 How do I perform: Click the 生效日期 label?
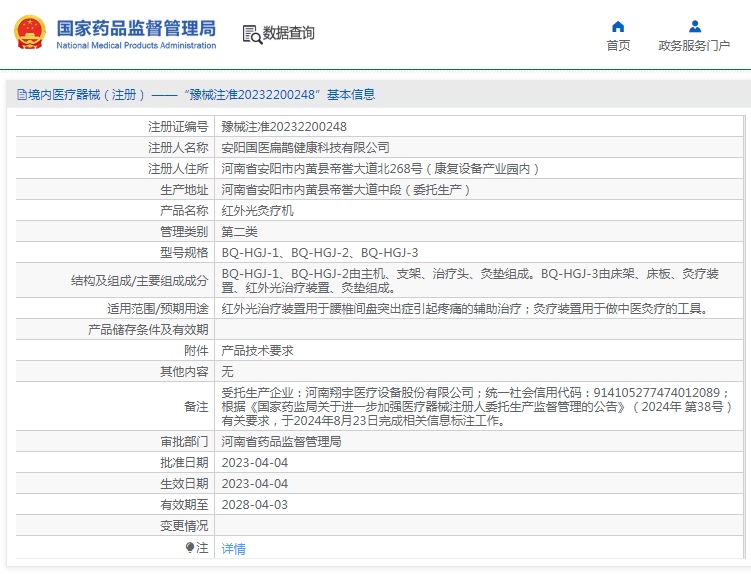coord(184,484)
